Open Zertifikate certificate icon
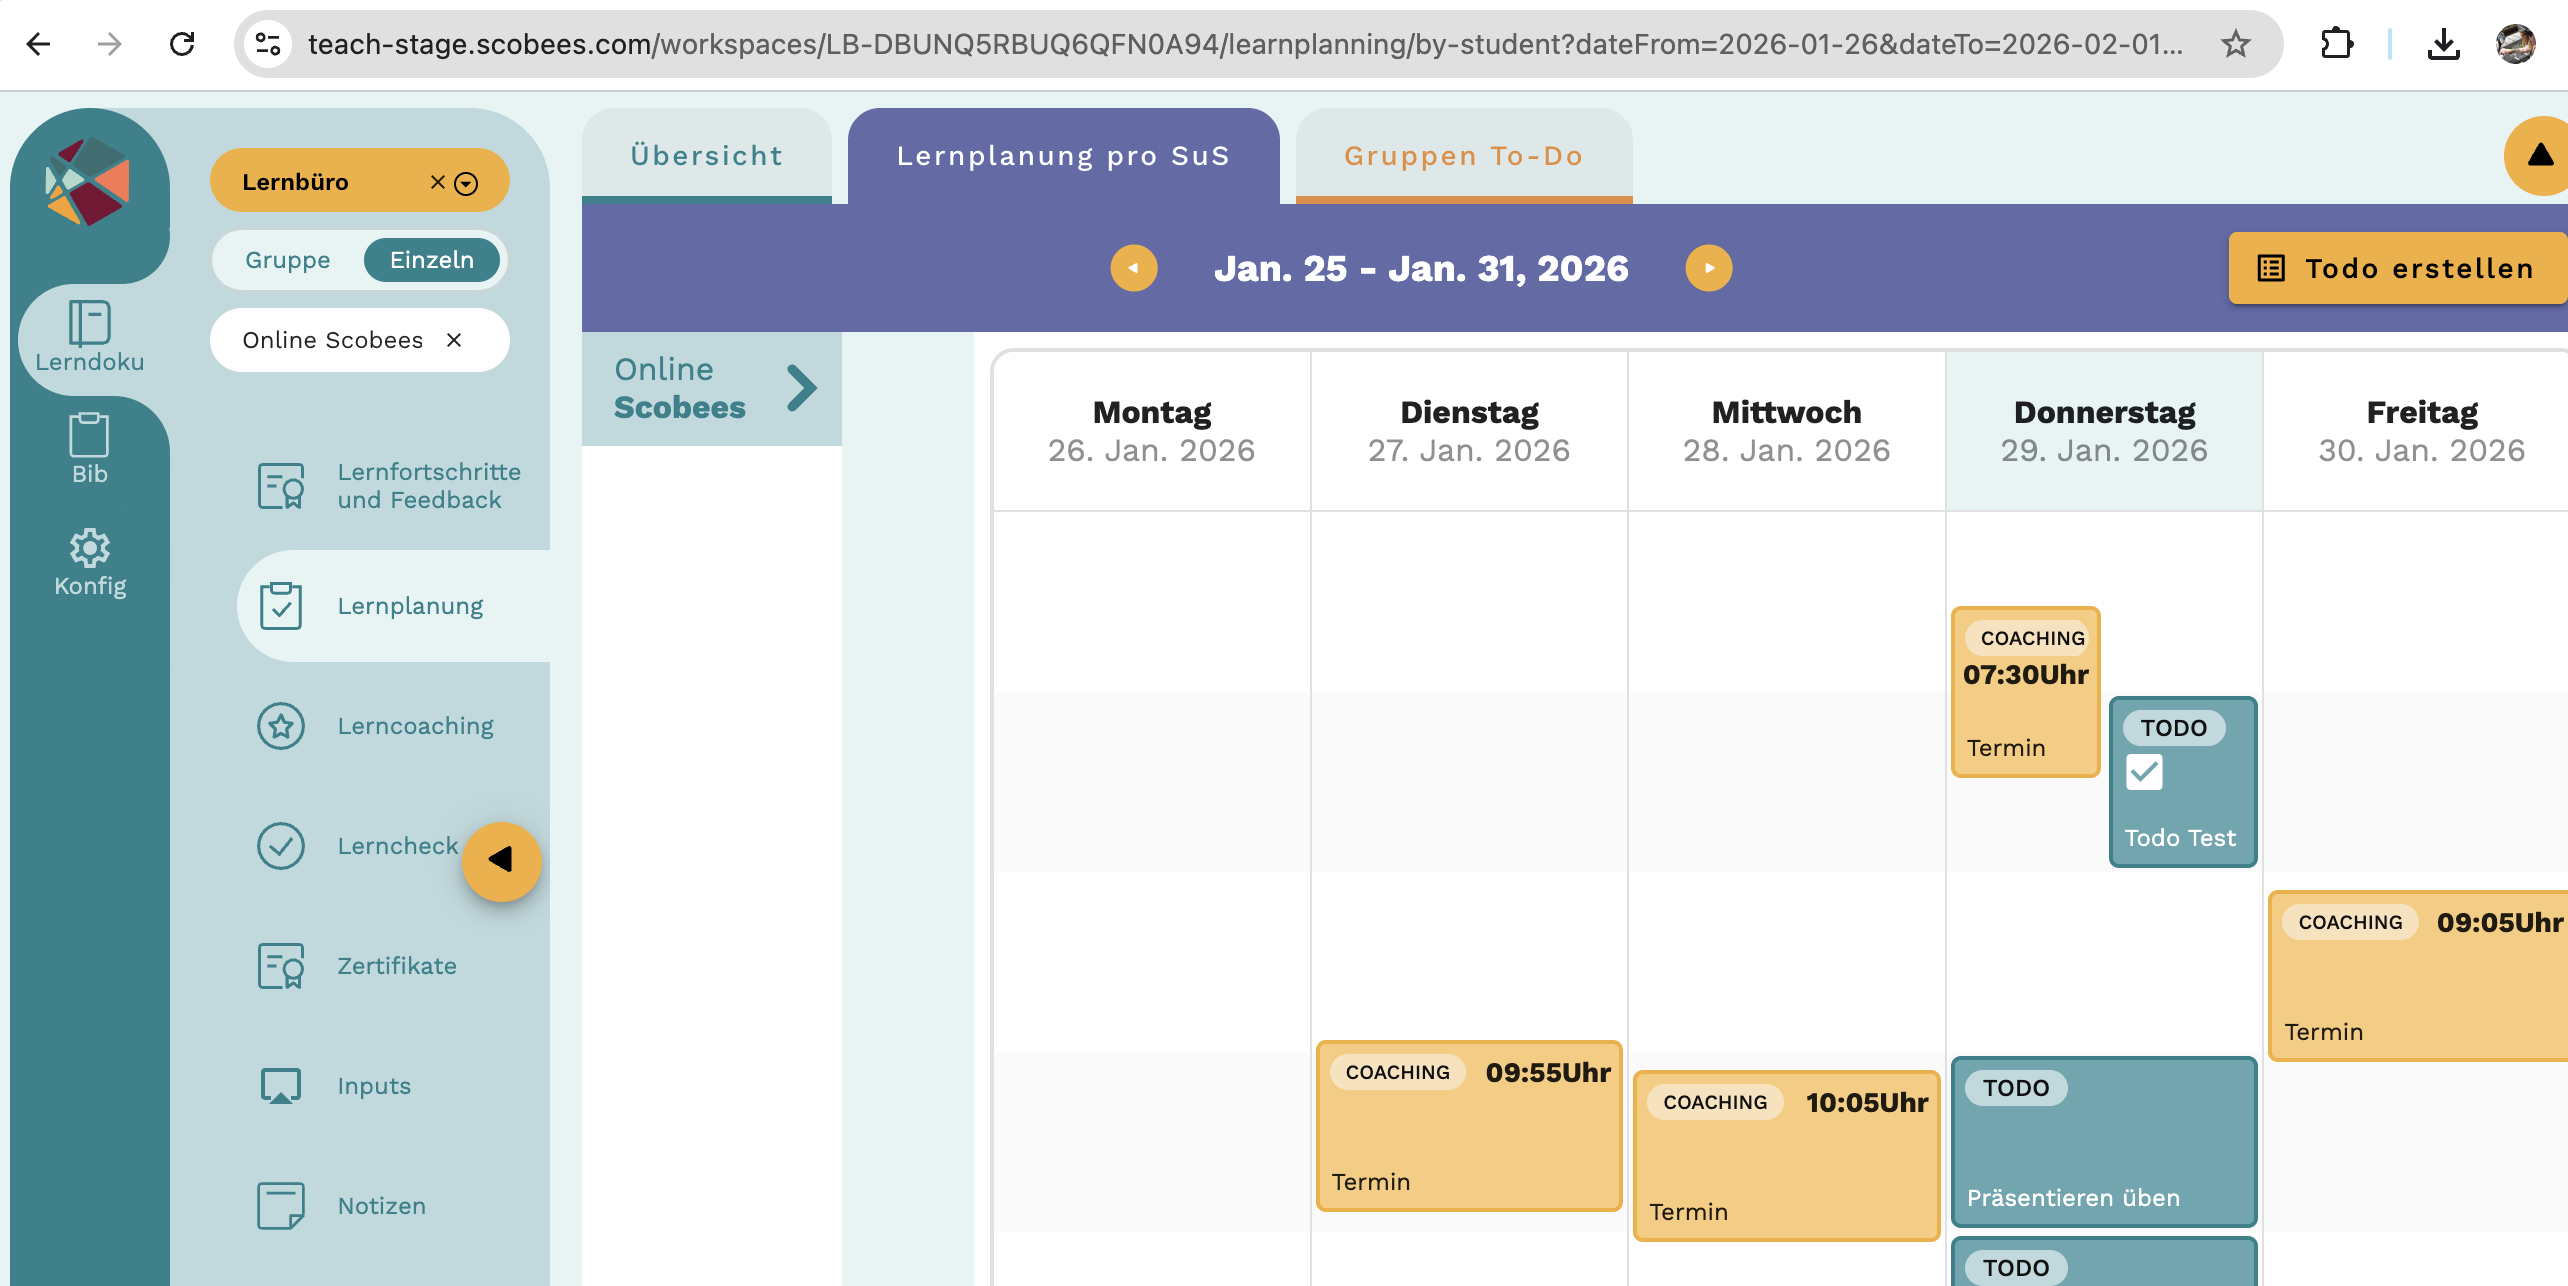2568x1286 pixels. (281, 966)
